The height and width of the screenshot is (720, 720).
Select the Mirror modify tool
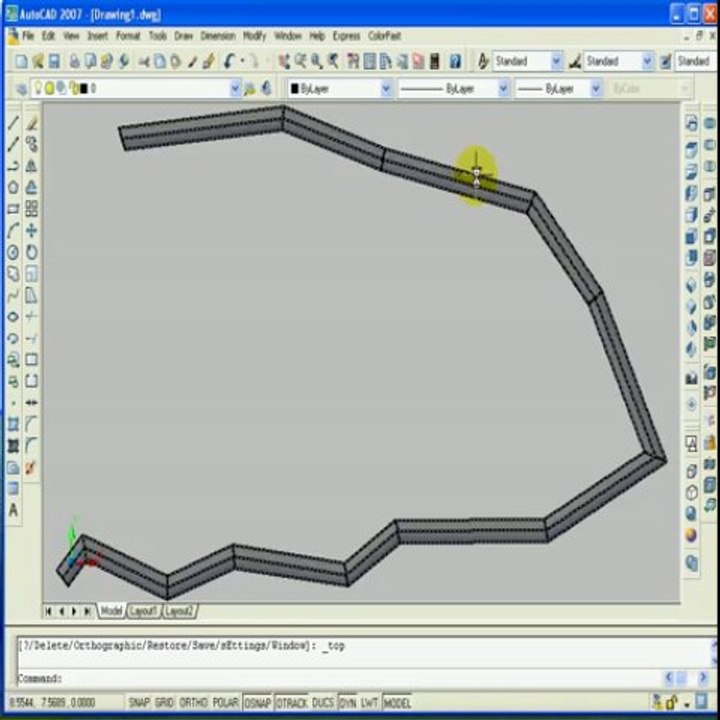pyautogui.click(x=31, y=166)
